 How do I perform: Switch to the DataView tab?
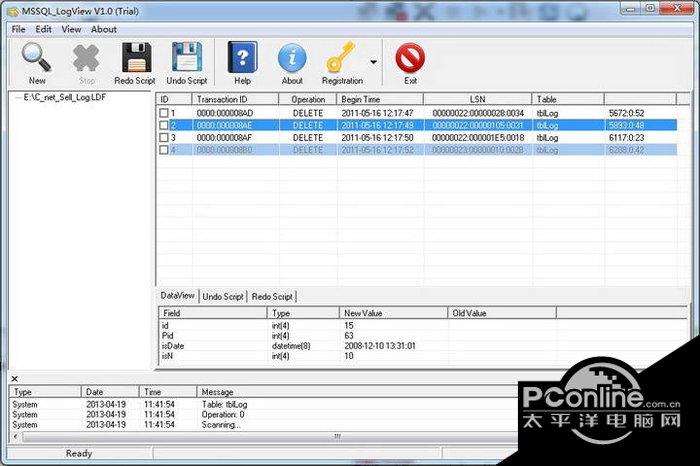click(177, 295)
